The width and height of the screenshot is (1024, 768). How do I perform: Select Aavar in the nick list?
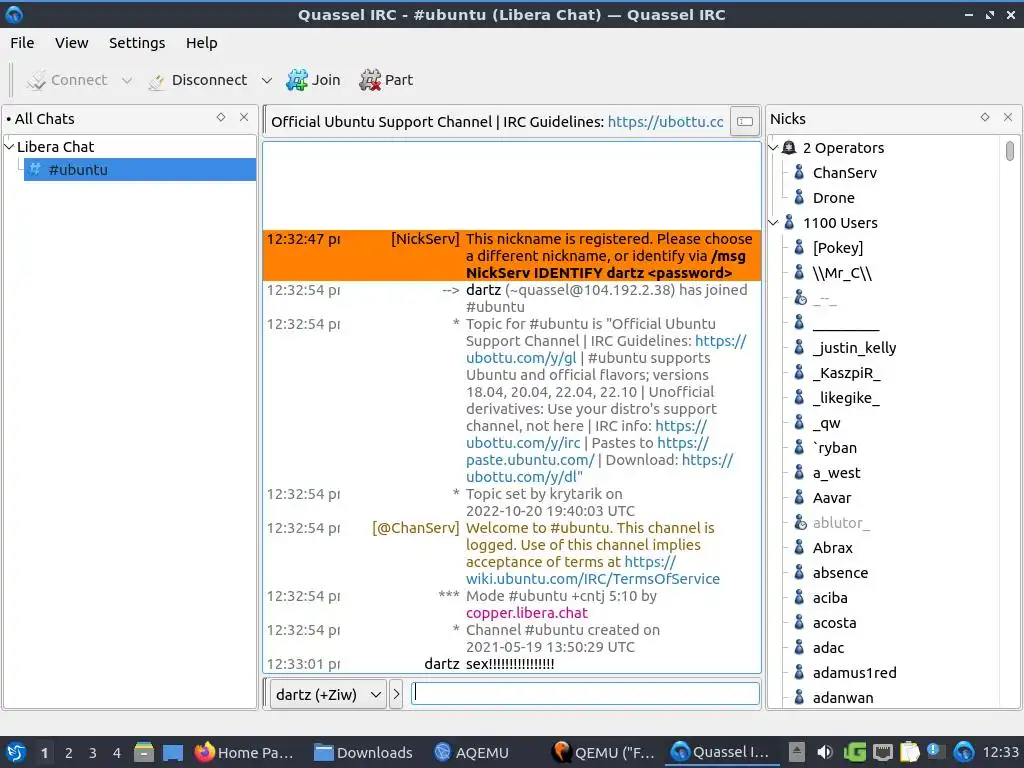(832, 498)
